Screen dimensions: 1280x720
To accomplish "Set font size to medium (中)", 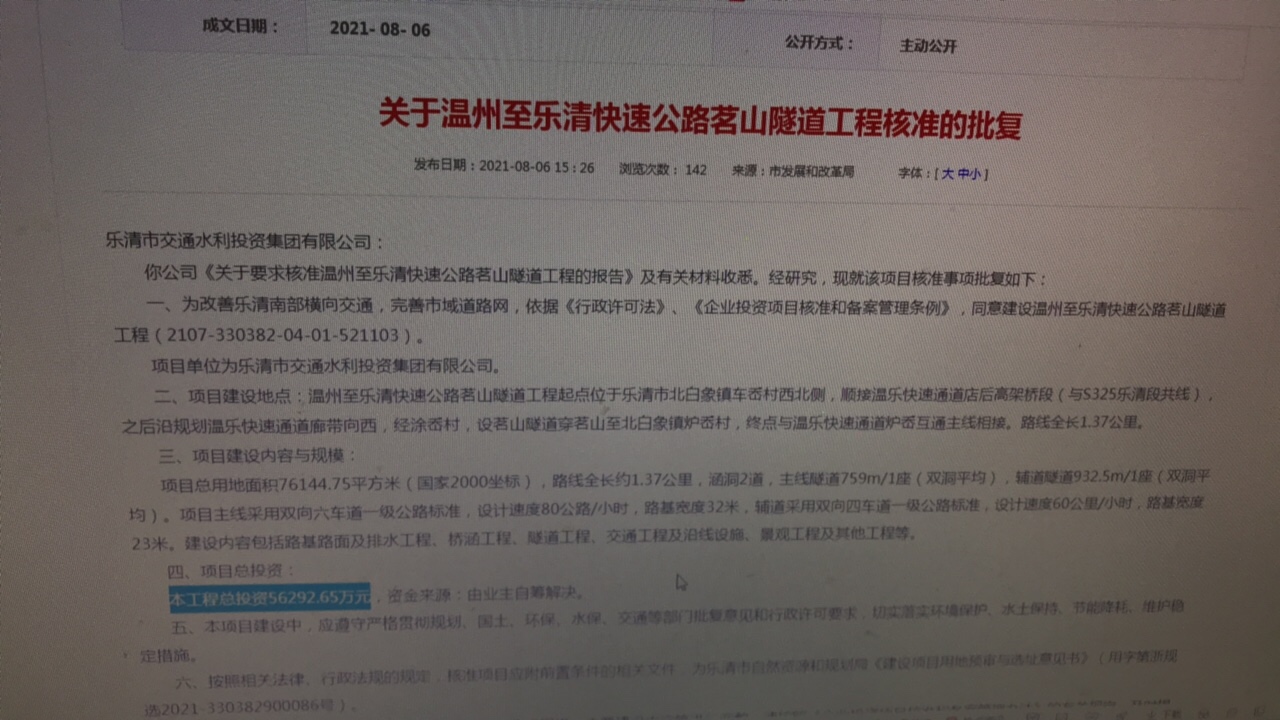I will point(963,173).
